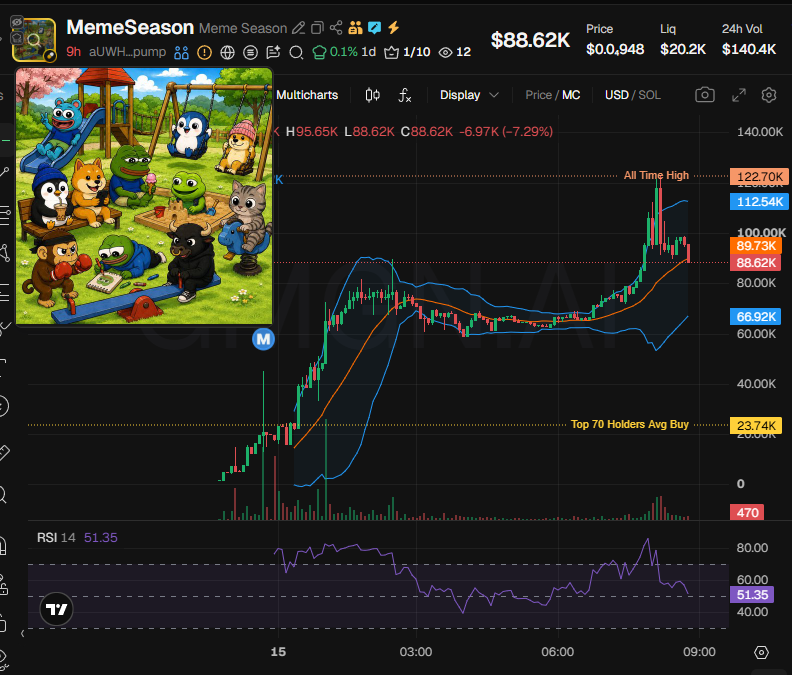
Task: Click the 112.54K blue price tag
Action: pyautogui.click(x=759, y=202)
